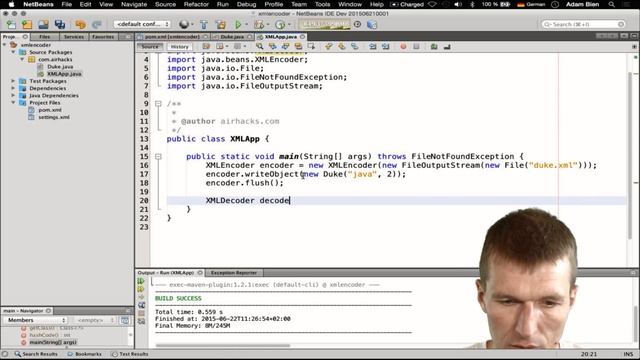Collapse the Source Packages tree node
The height and width of the screenshot is (360, 640).
(13, 52)
